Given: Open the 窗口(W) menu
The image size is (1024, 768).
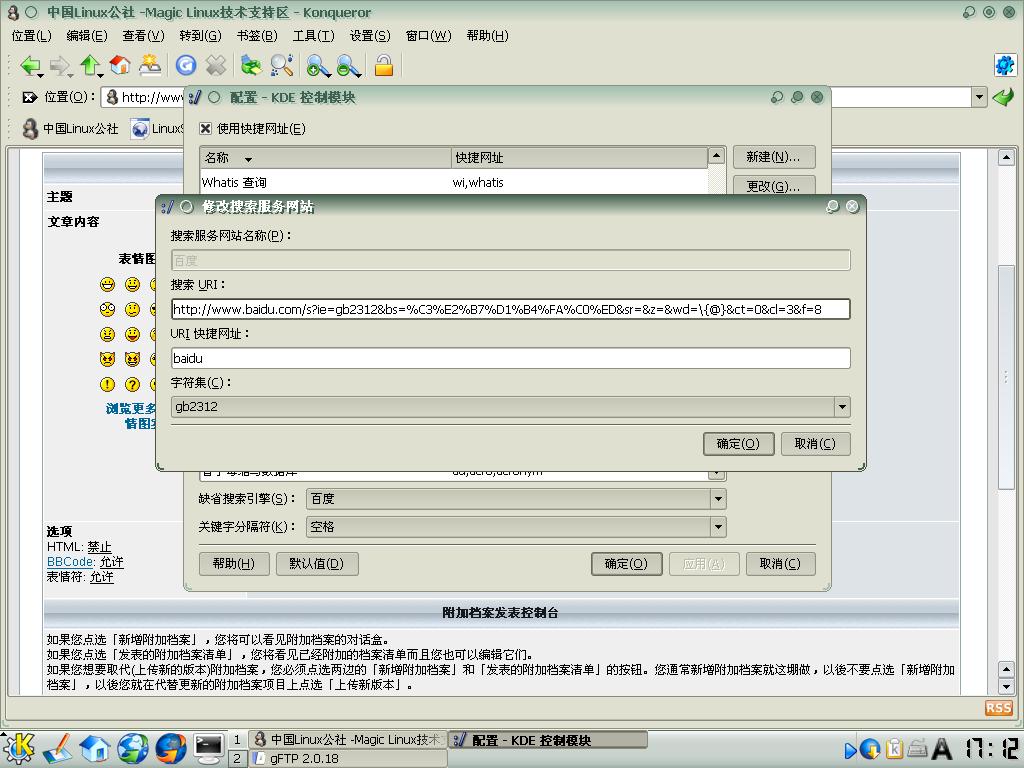Looking at the screenshot, I should coord(428,35).
